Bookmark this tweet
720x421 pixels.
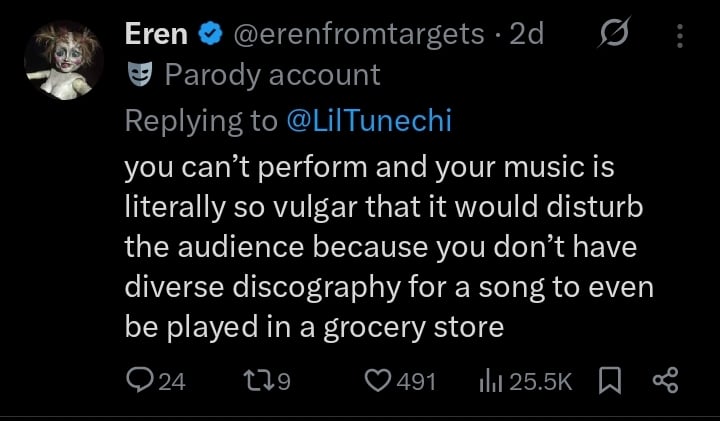coord(607,380)
